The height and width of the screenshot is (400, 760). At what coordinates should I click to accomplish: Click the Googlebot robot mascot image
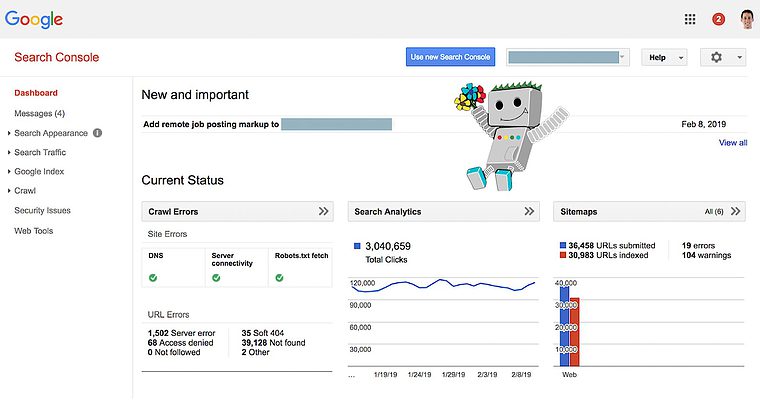click(x=509, y=135)
